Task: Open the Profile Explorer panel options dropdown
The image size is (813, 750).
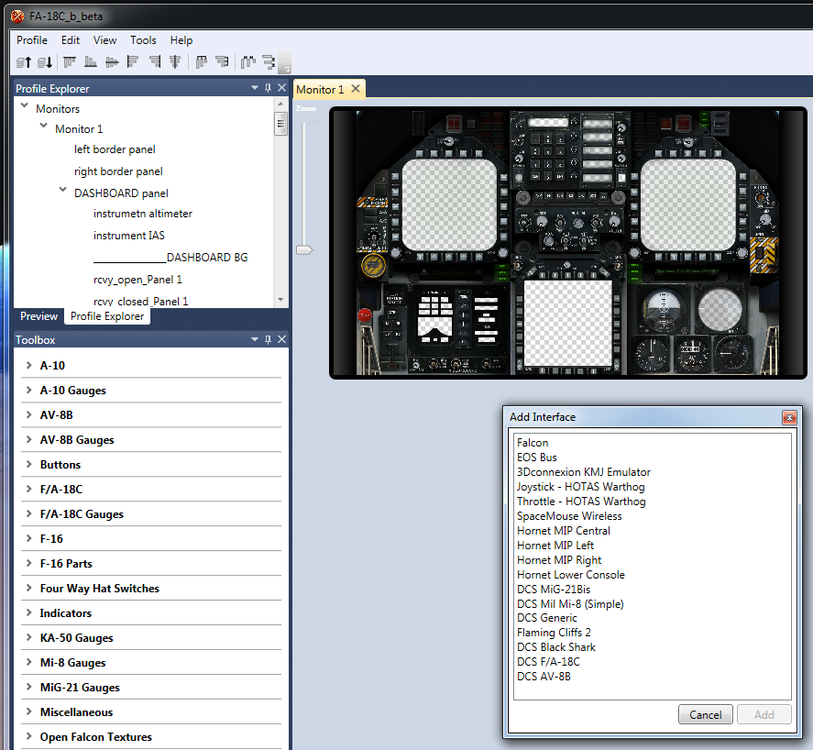Action: tap(255, 88)
